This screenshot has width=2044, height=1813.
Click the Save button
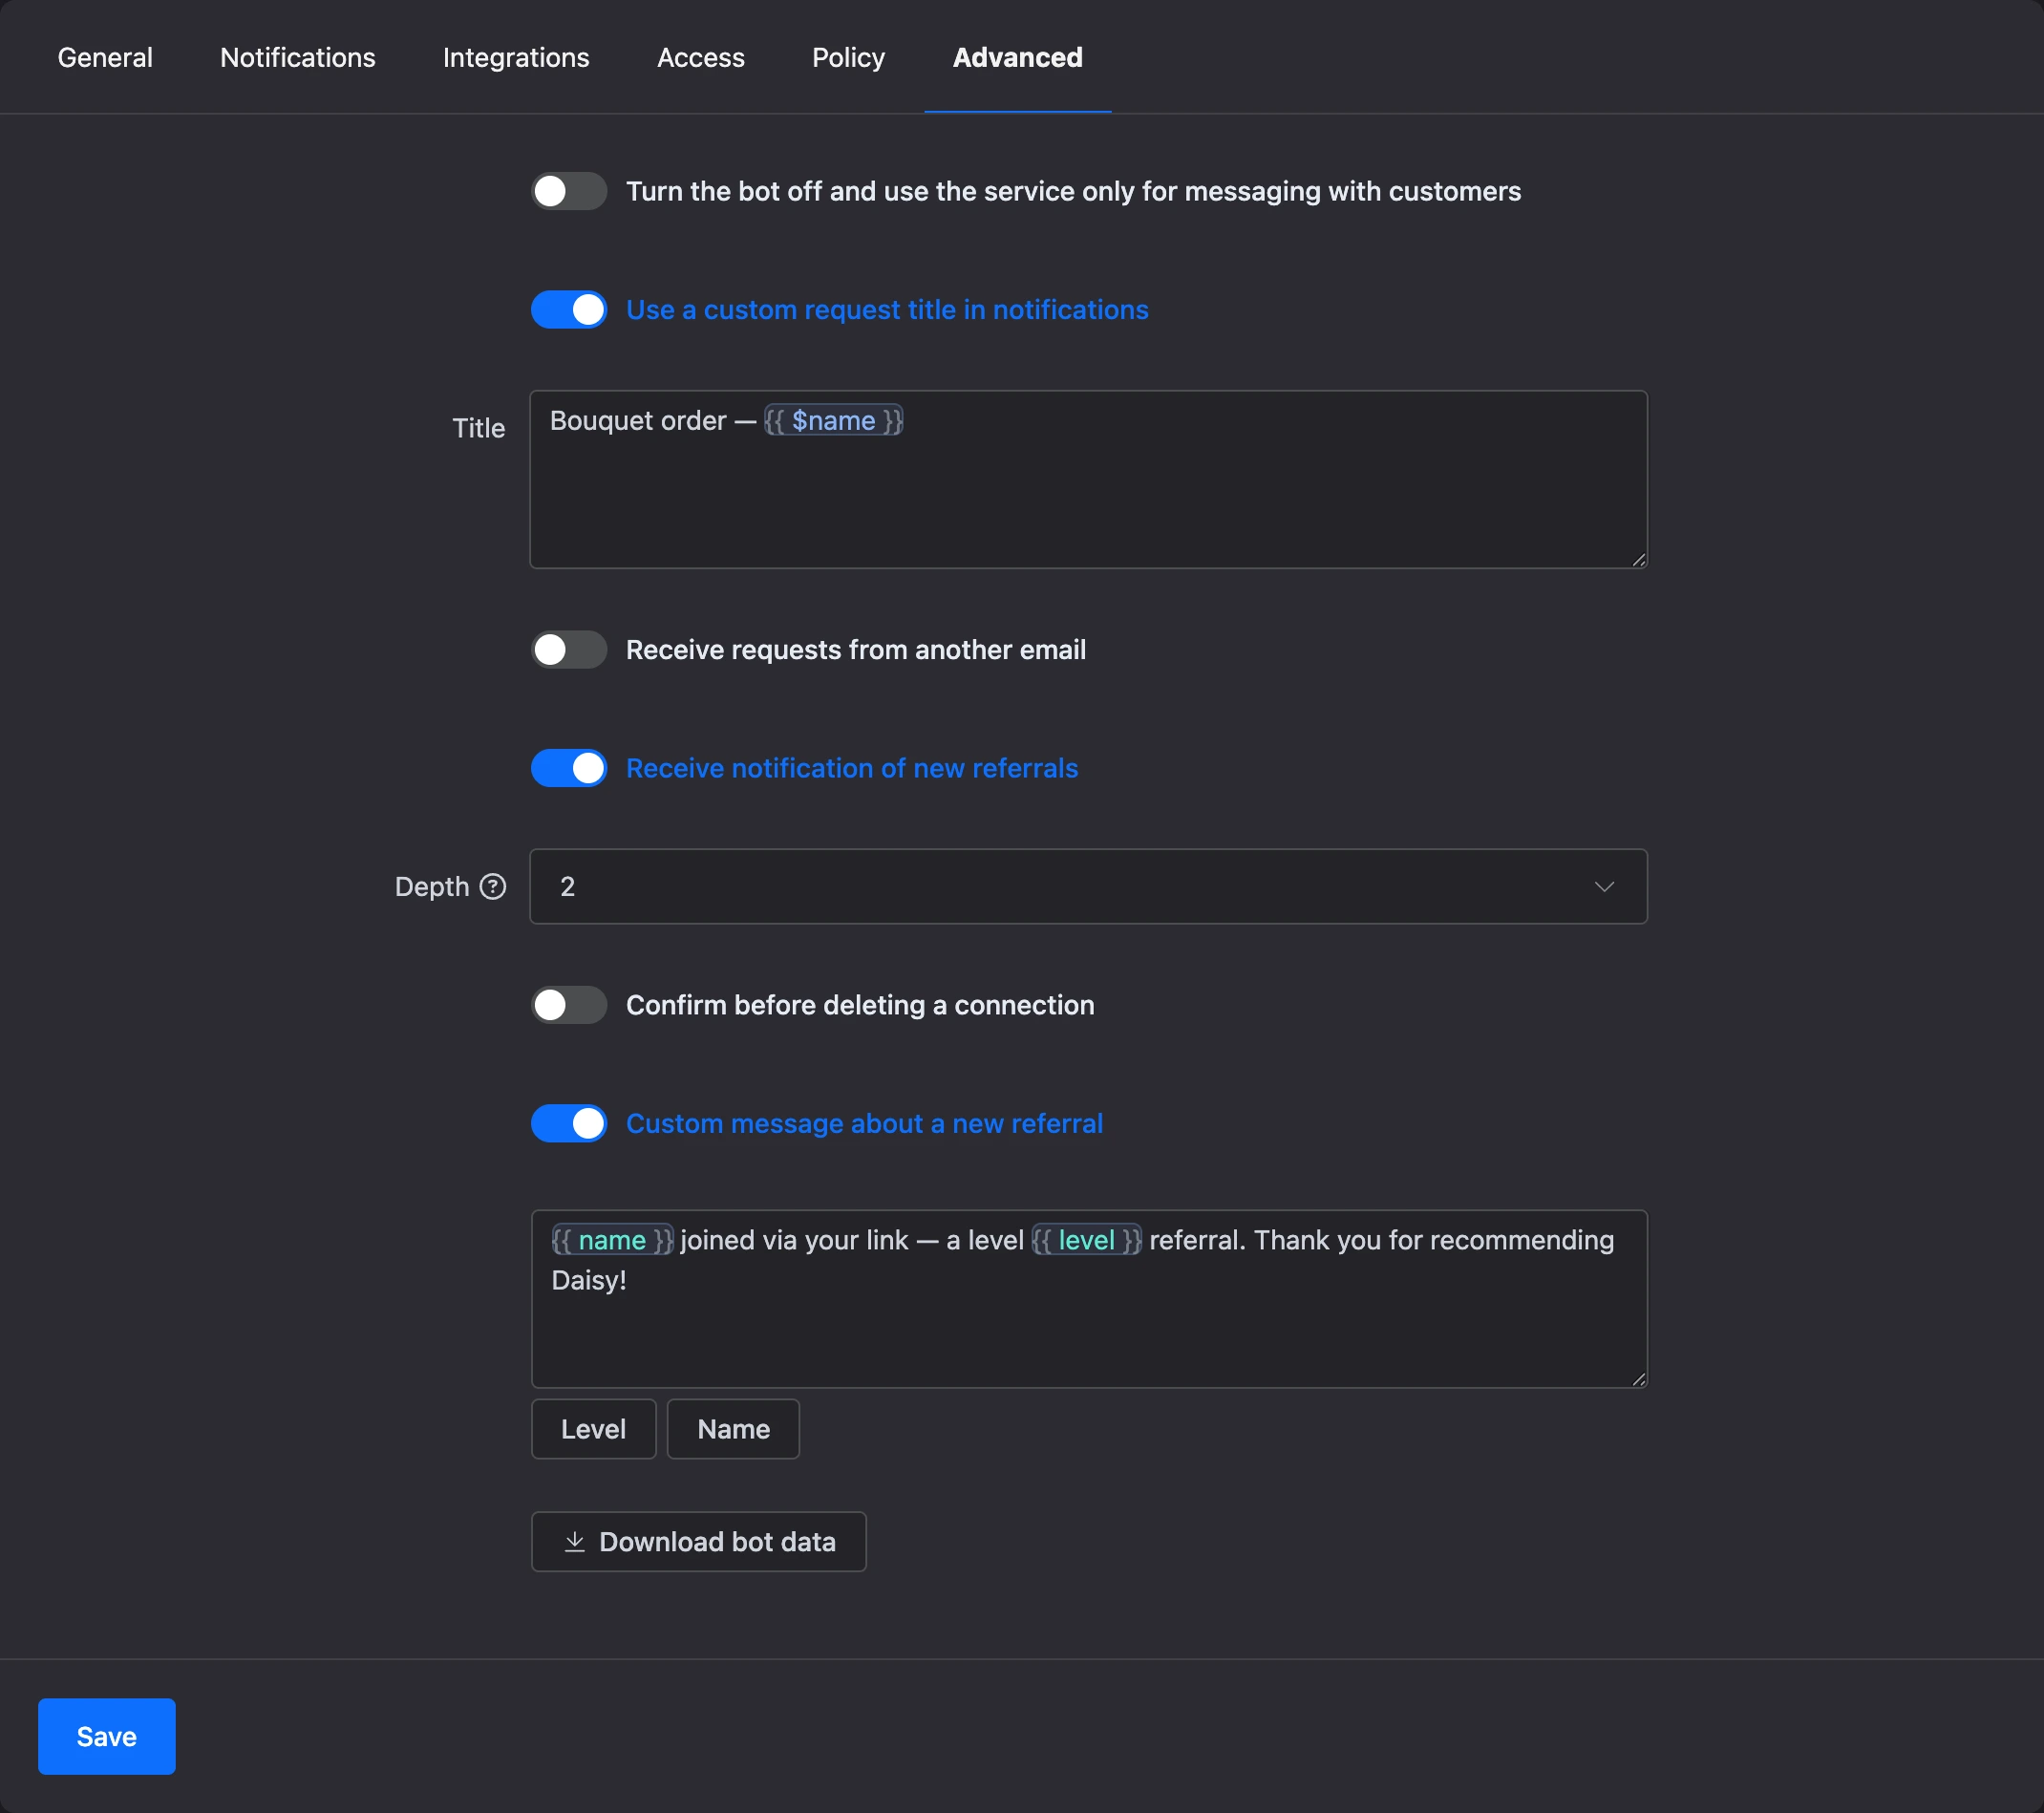(107, 1737)
